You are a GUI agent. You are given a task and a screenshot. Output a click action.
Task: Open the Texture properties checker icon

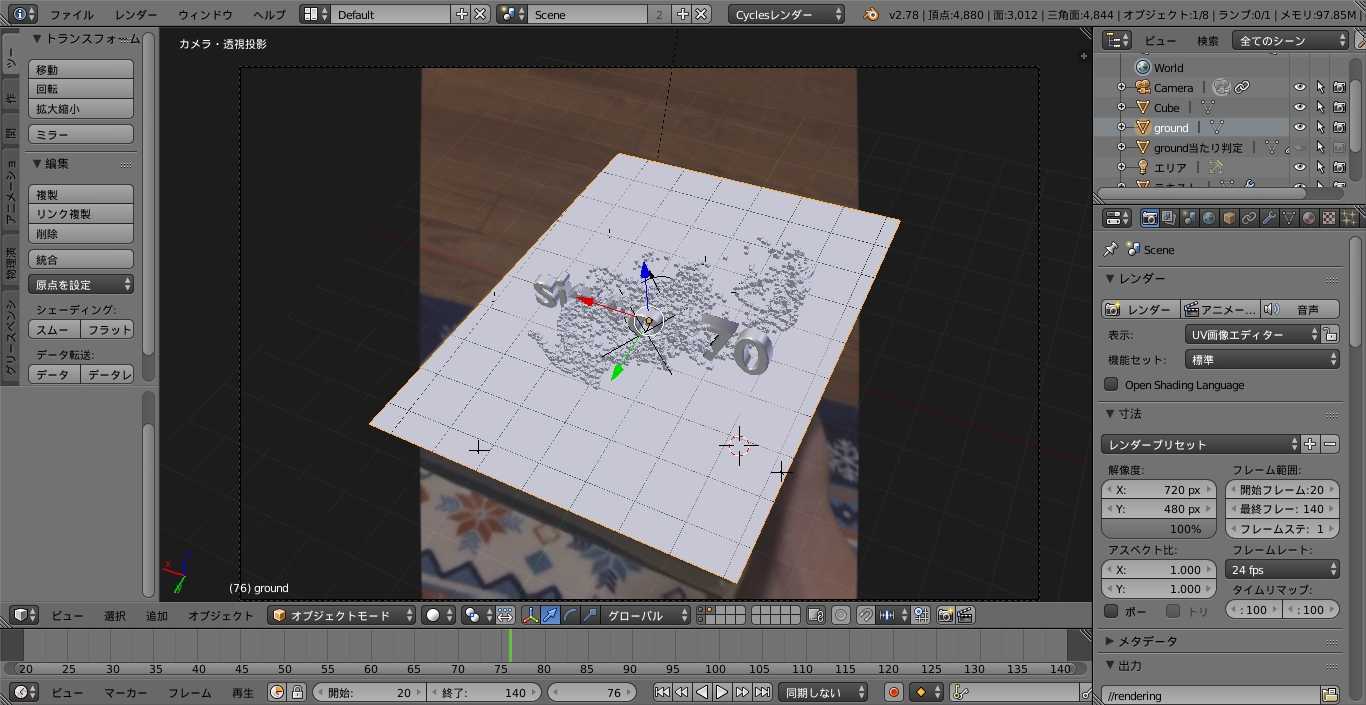[x=1331, y=217]
